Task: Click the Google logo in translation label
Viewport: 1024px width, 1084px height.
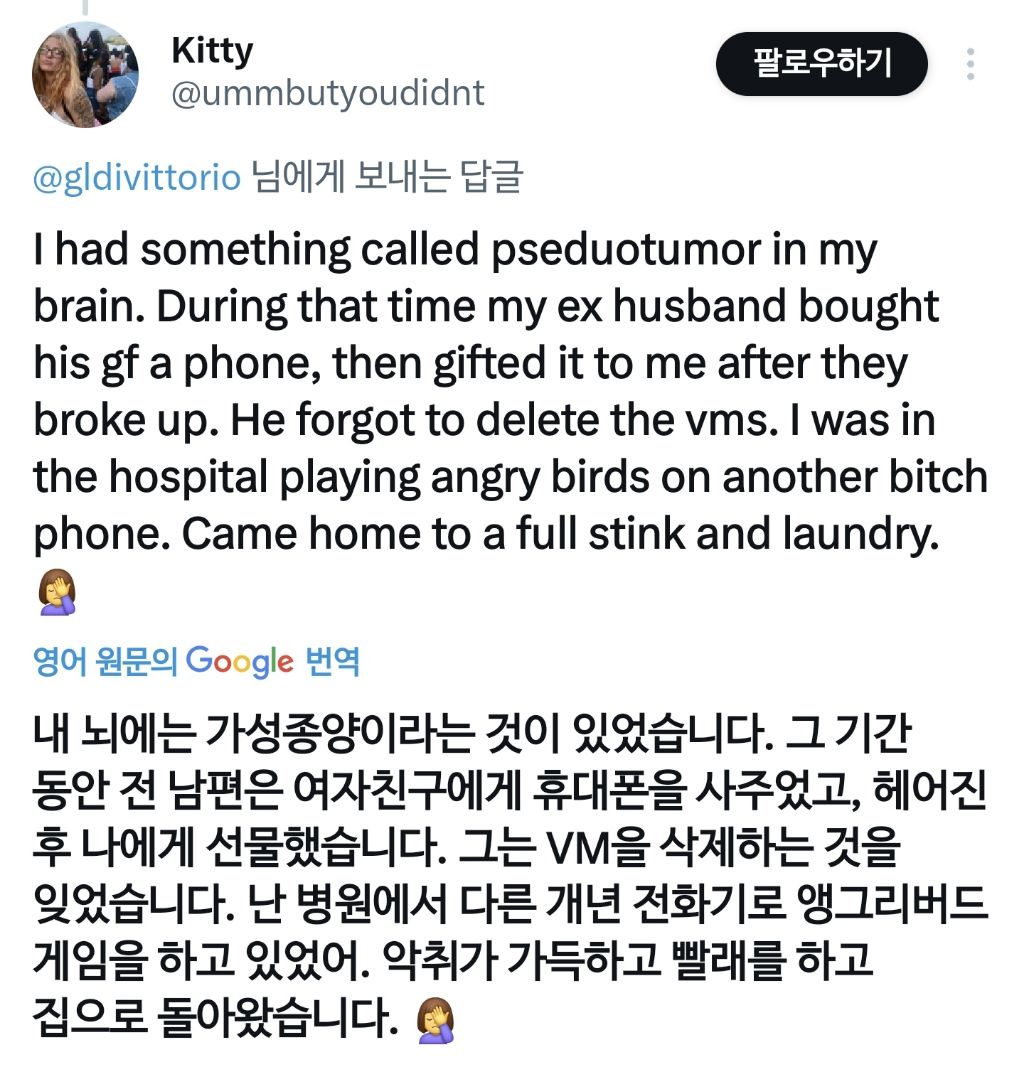Action: pyautogui.click(x=240, y=661)
